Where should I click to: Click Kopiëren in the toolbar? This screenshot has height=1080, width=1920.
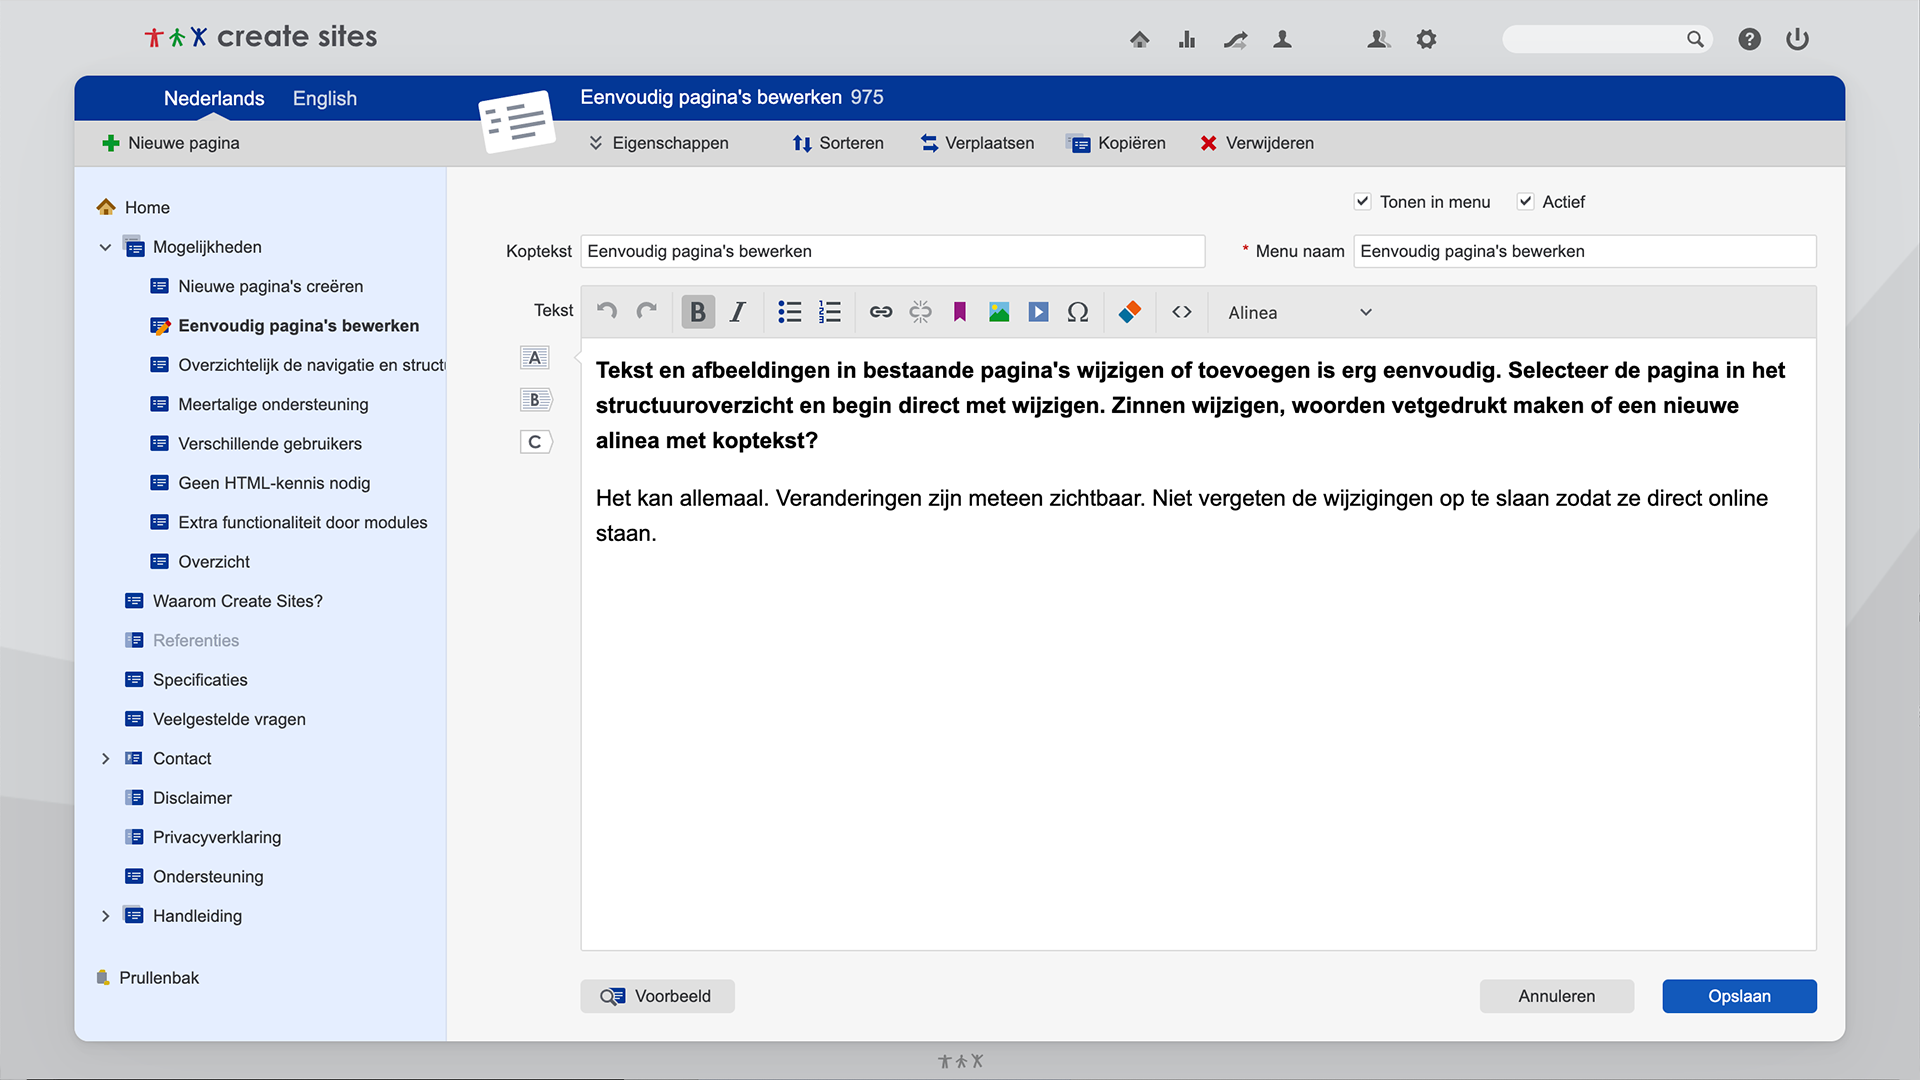point(1117,143)
